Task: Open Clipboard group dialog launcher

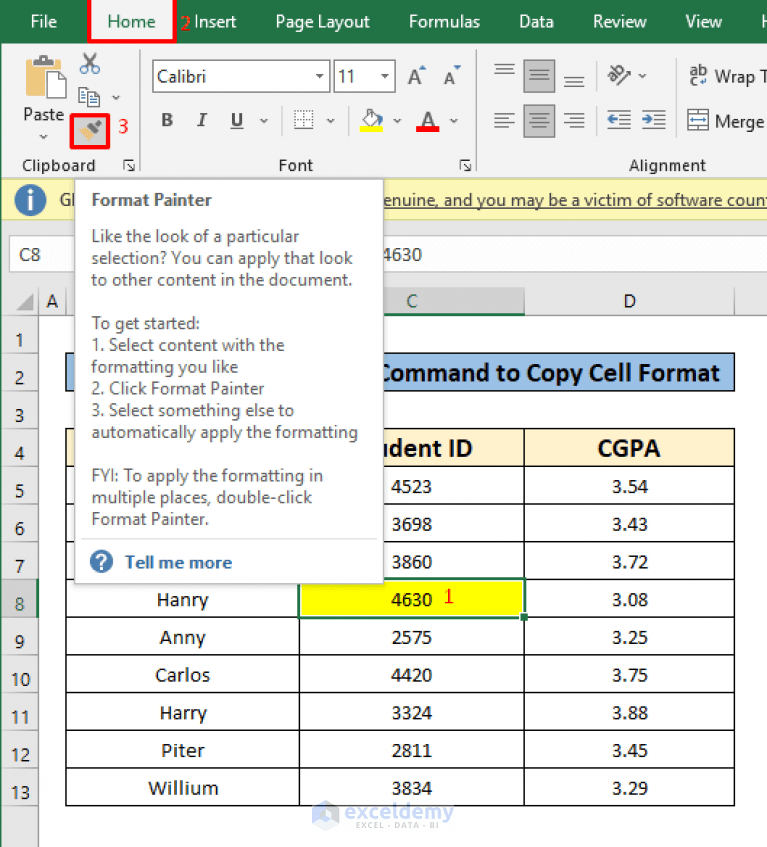Action: [x=129, y=165]
